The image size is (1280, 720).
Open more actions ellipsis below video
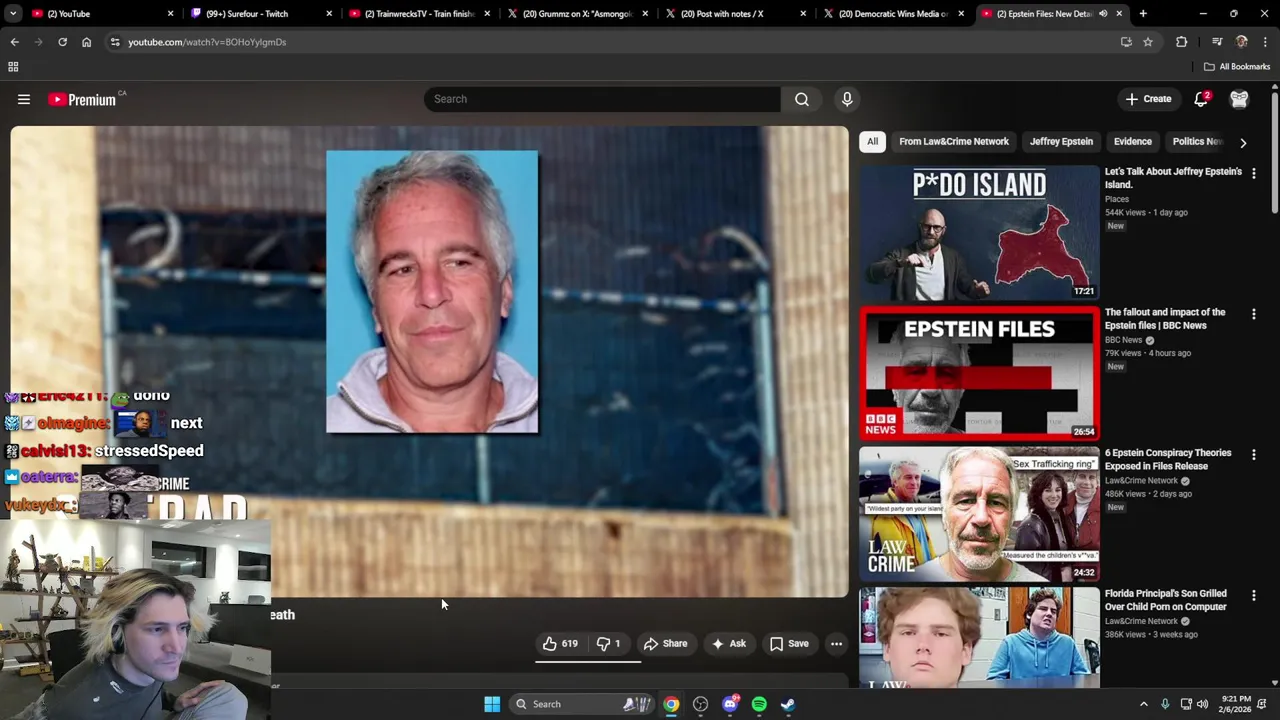(837, 644)
